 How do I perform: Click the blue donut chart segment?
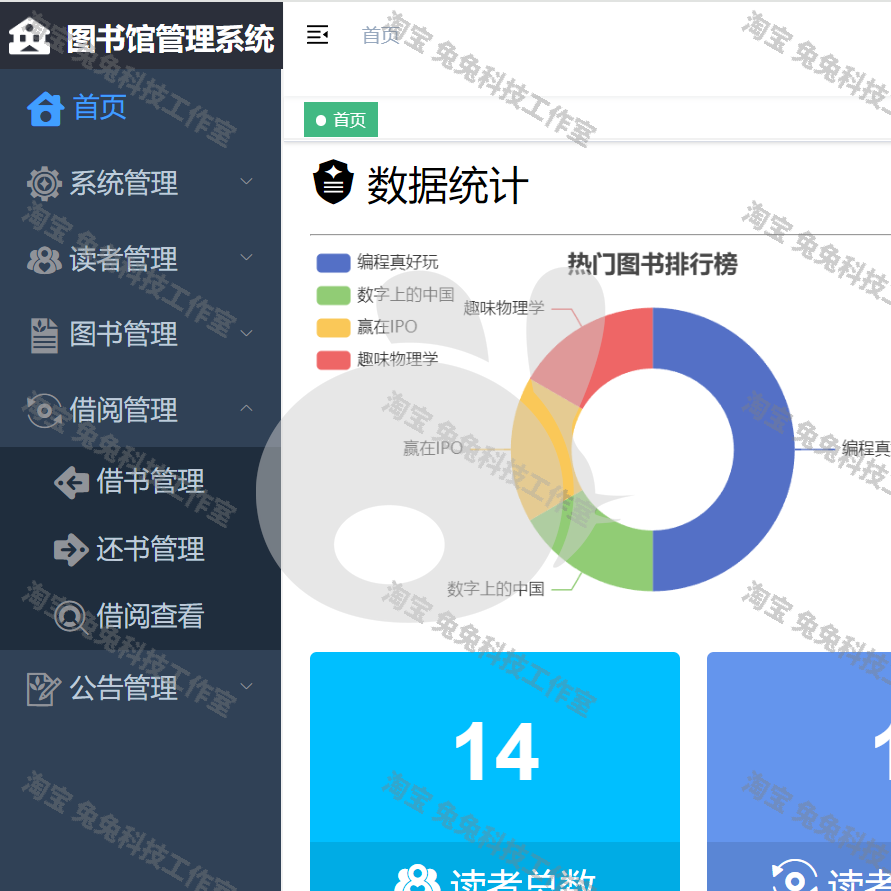[x=762, y=449]
